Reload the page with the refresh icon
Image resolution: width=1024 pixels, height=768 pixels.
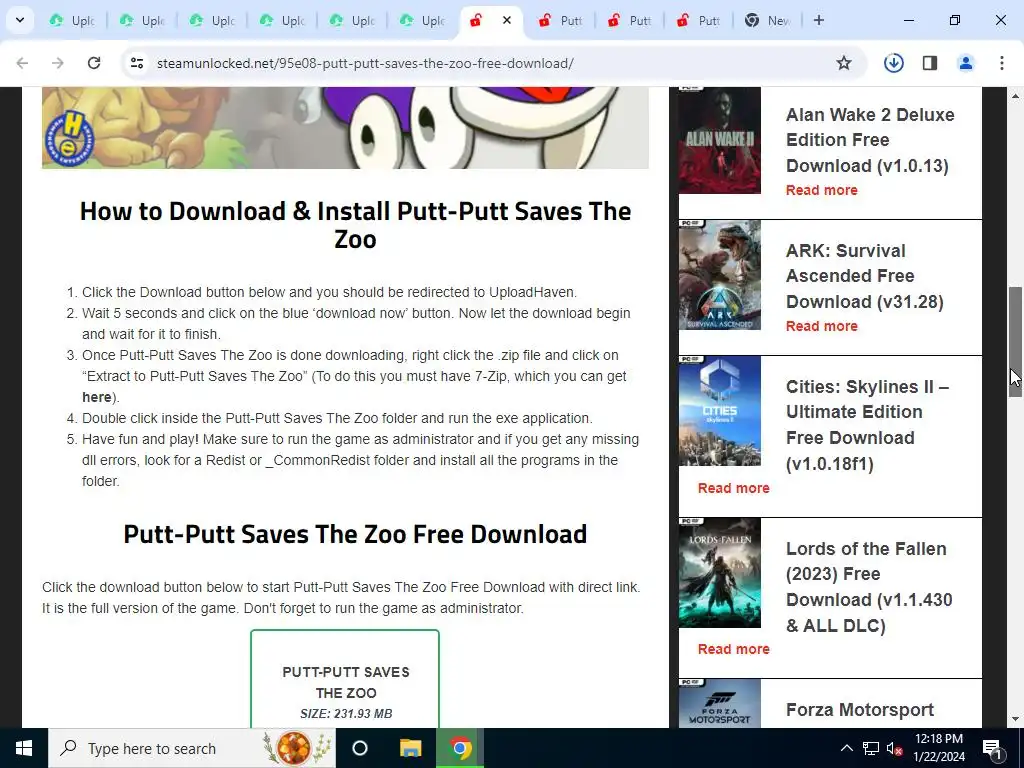(94, 63)
